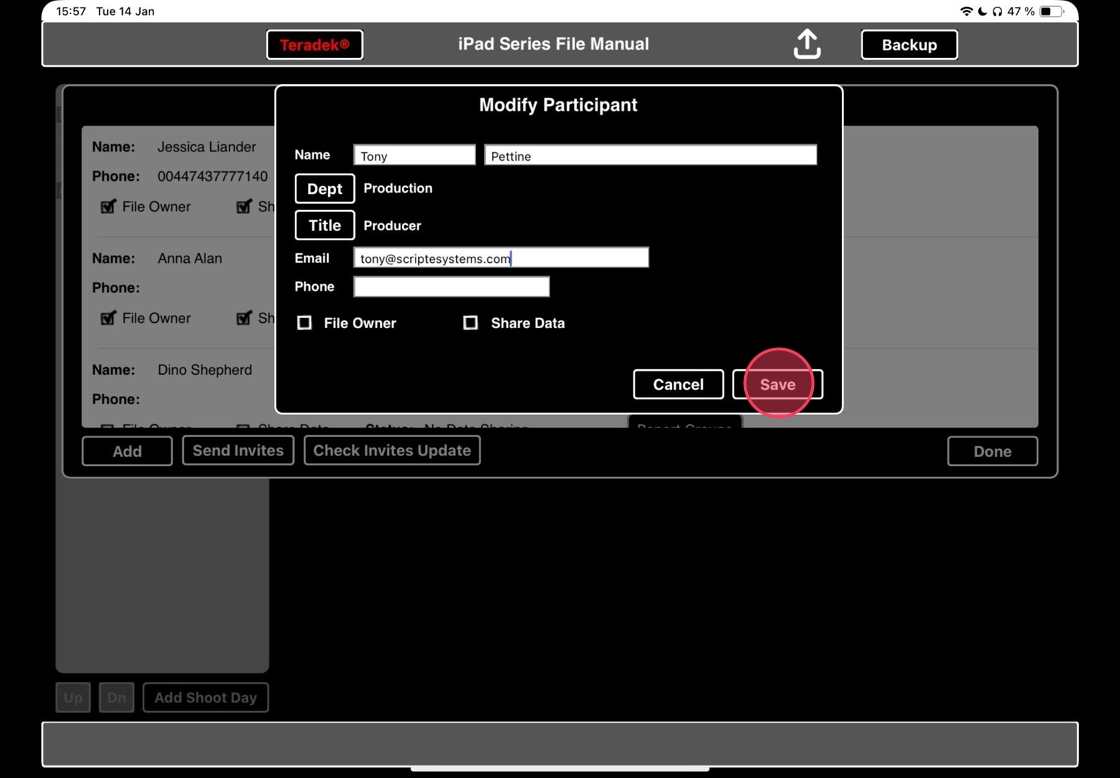Edit the last name field containing Pettine
The width and height of the screenshot is (1120, 778).
pyautogui.click(x=651, y=155)
